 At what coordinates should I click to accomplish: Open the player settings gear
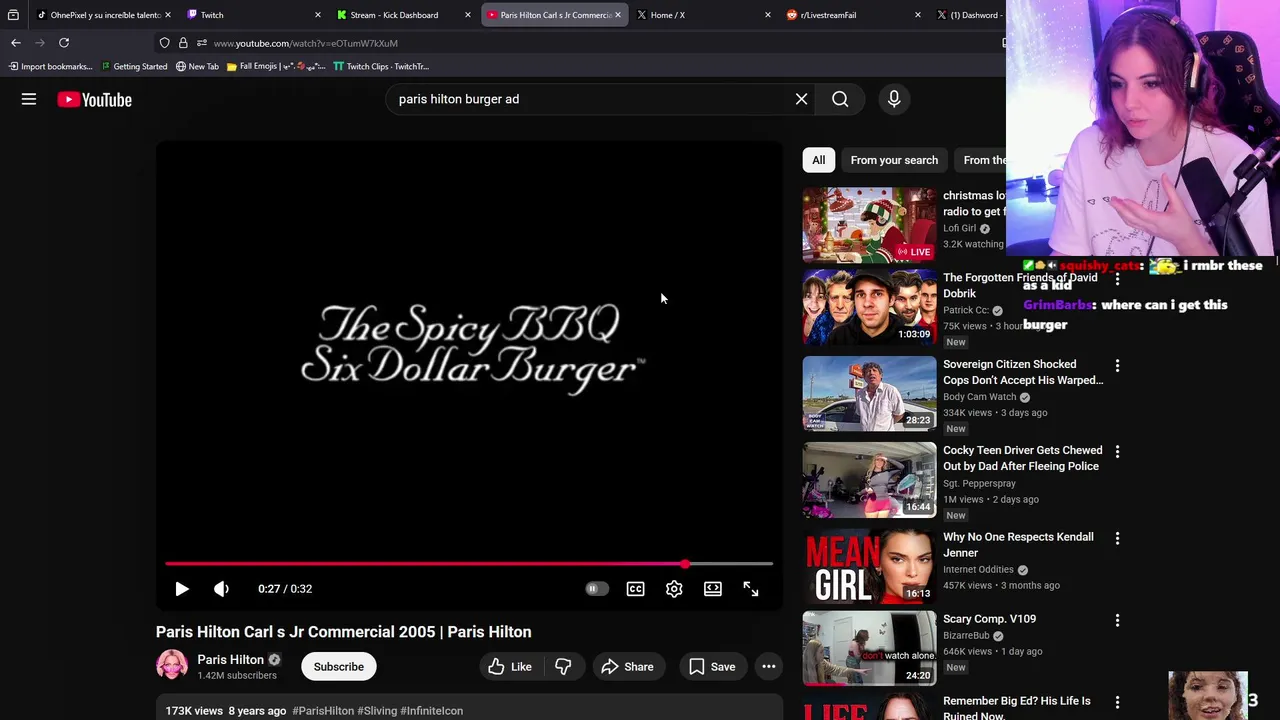[x=674, y=589]
